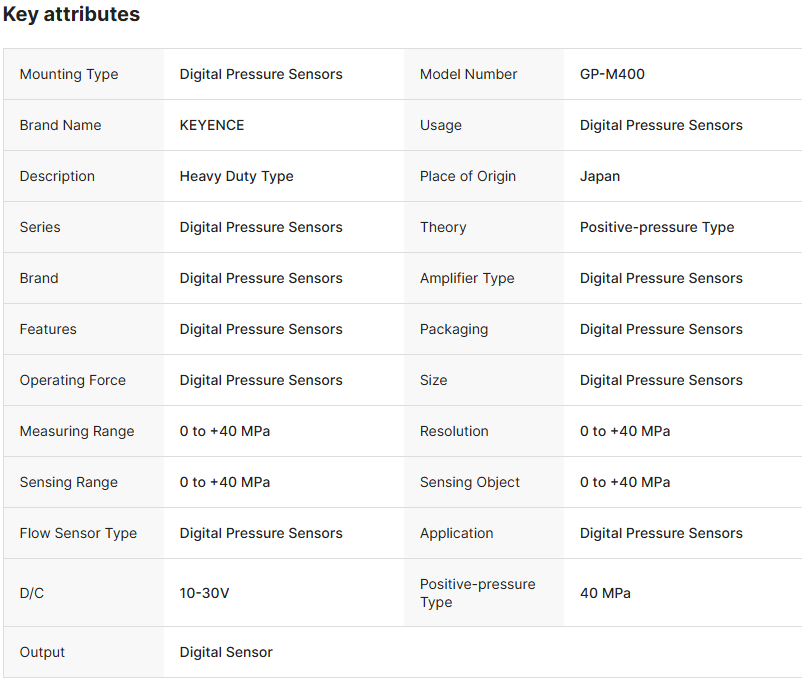Click the Amplifier Type label
802x678 pixels.
pos(467,278)
